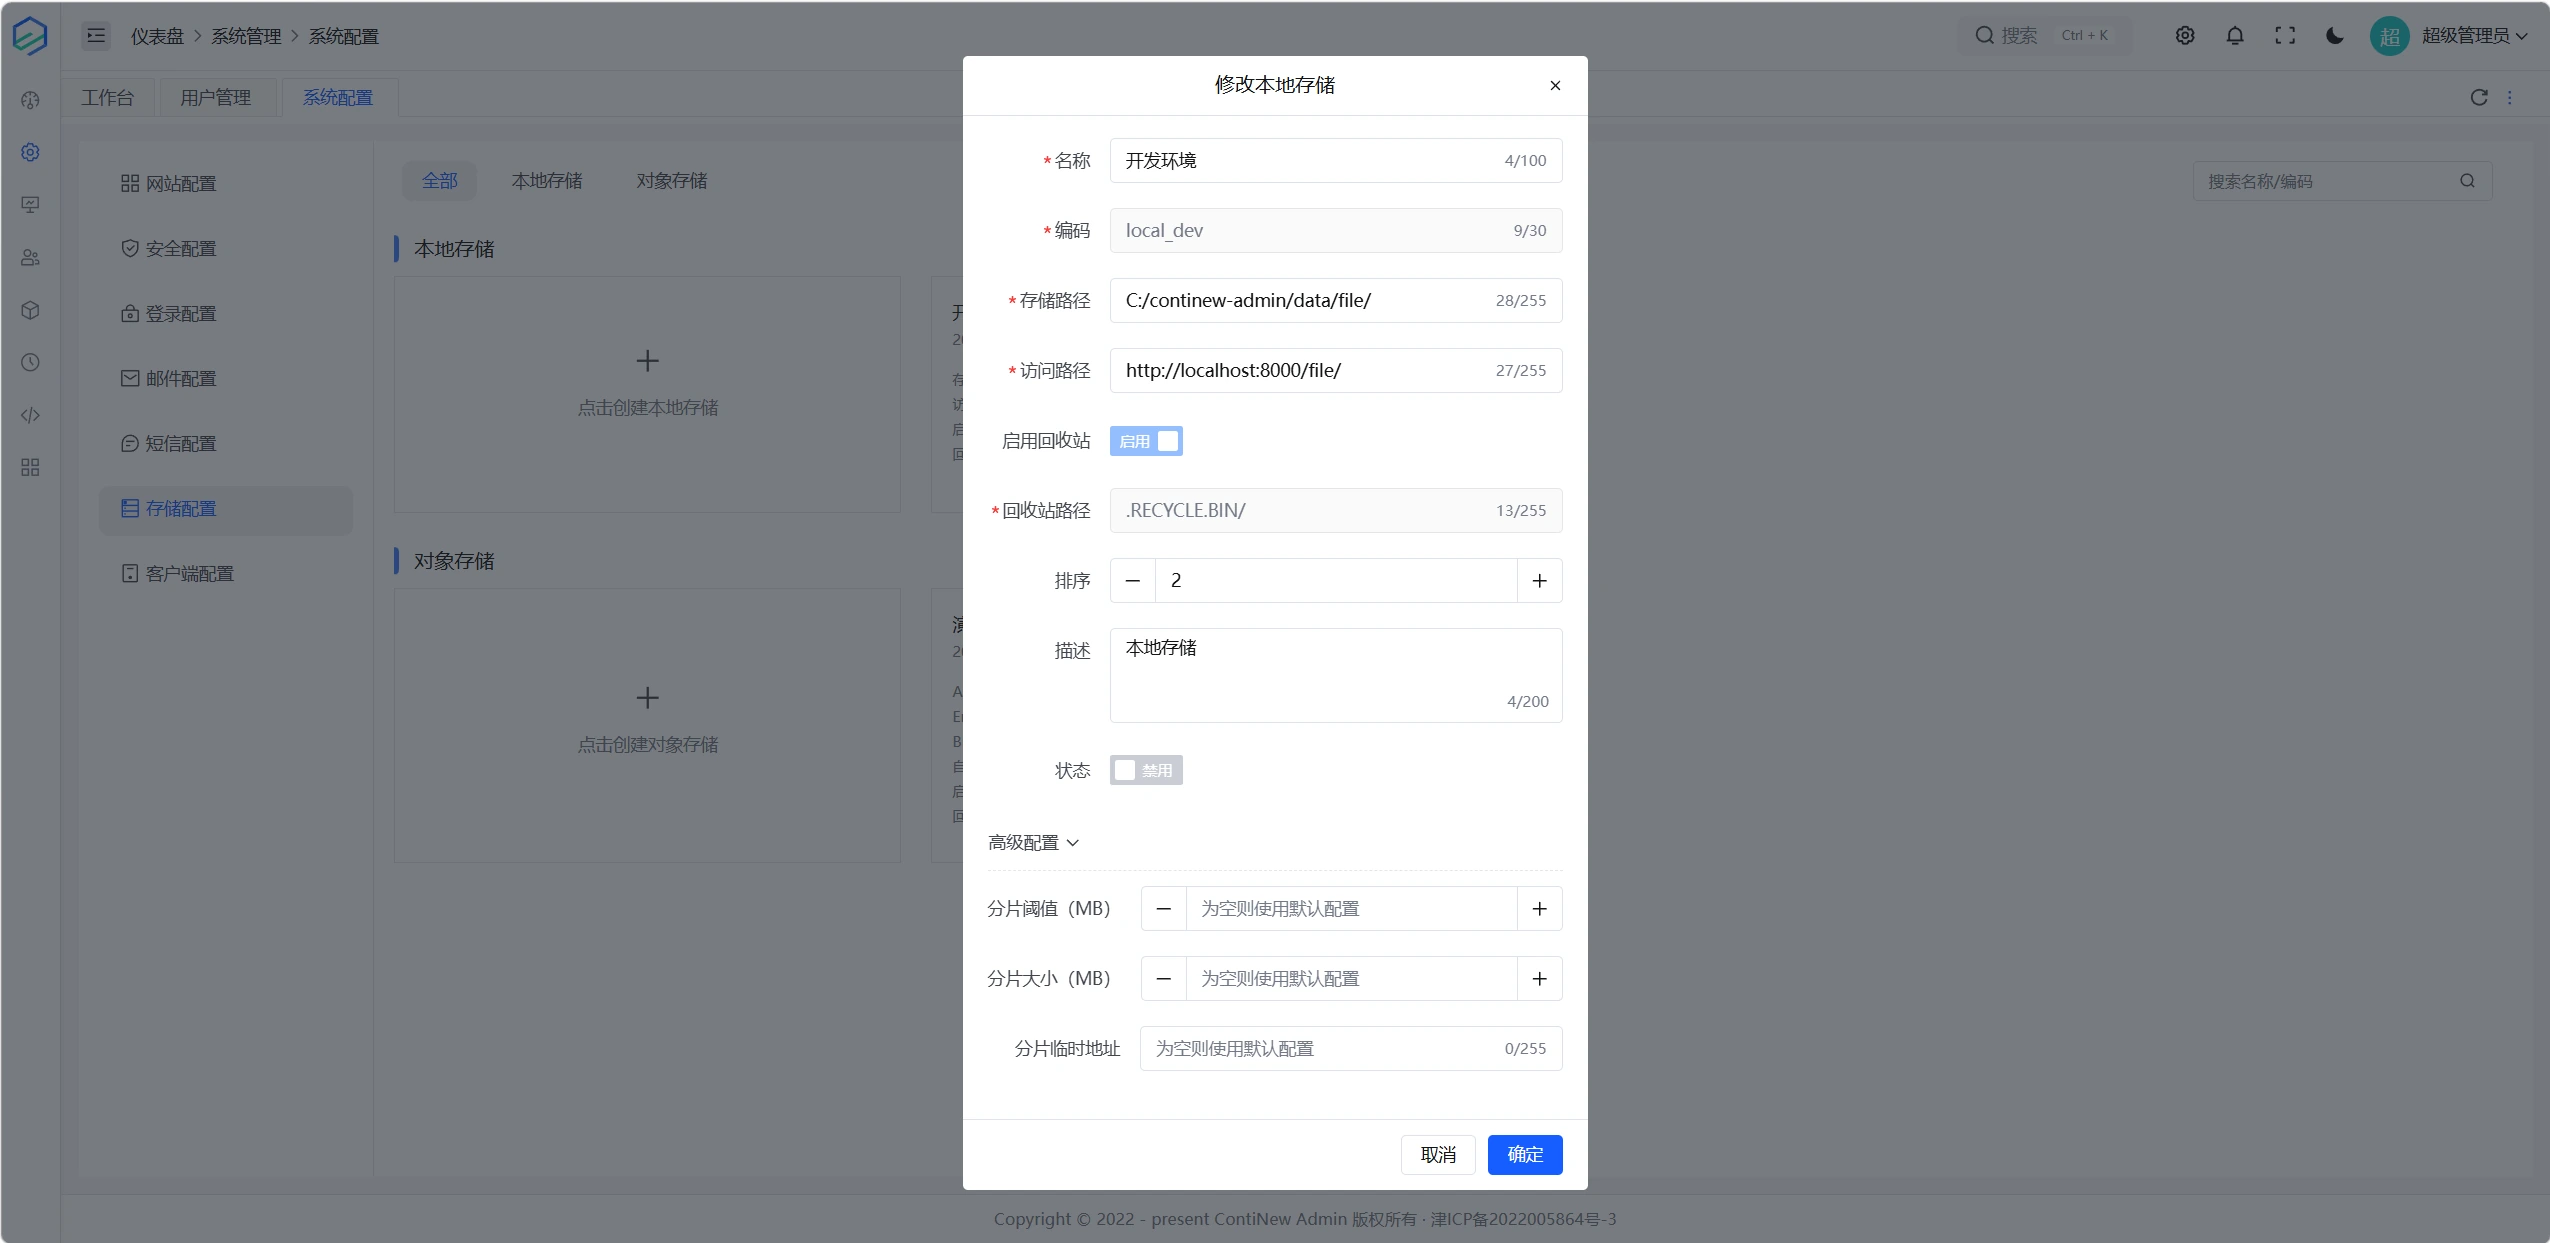Toggle the 状态 禁用 switch

tap(1146, 770)
